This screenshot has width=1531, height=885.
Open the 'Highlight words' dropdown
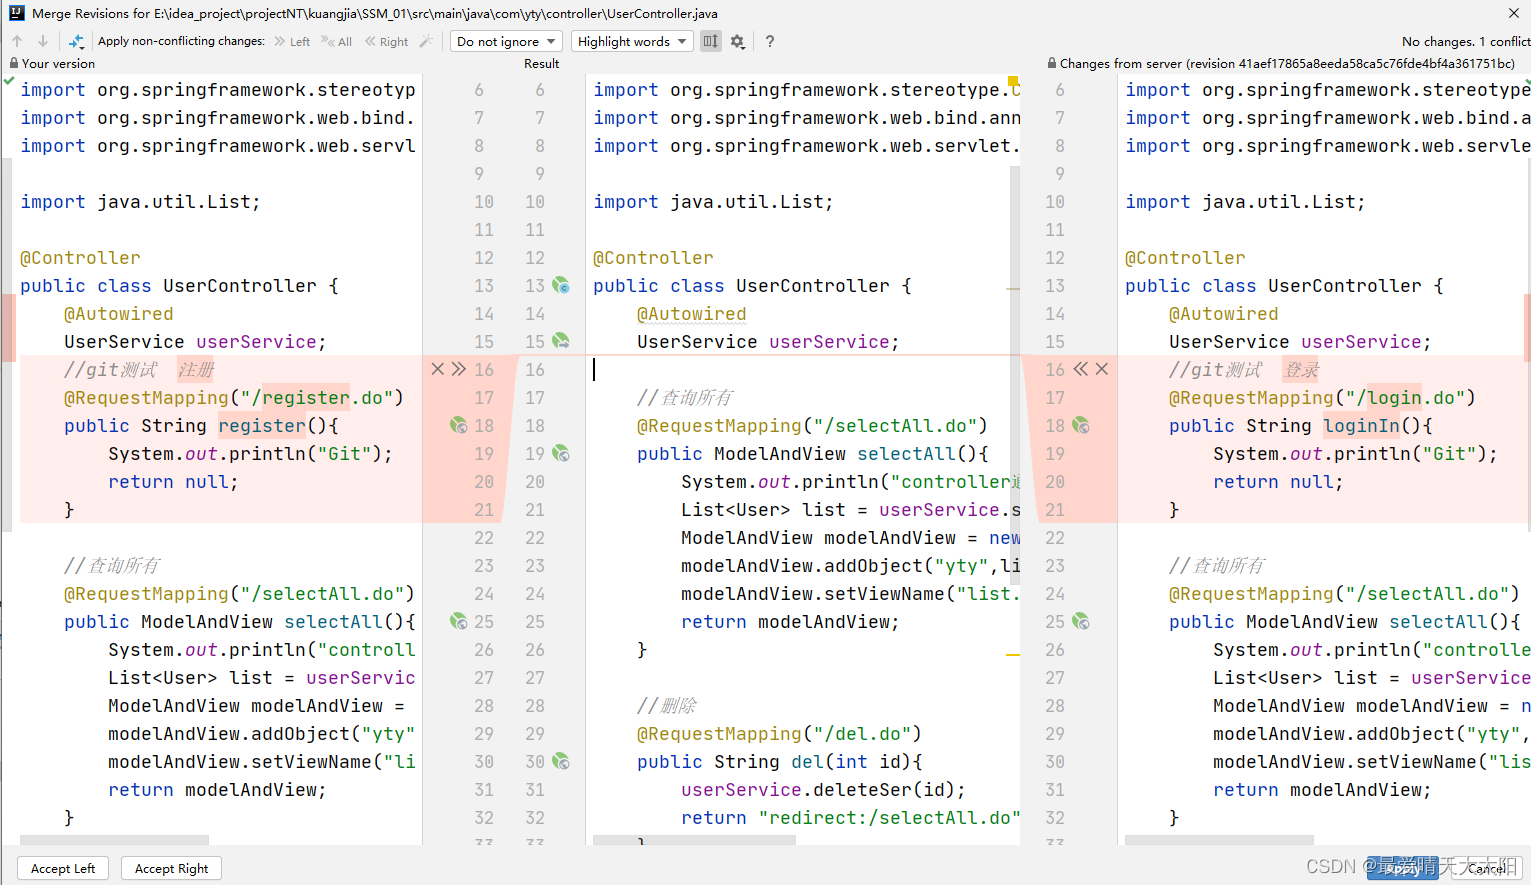tap(632, 41)
